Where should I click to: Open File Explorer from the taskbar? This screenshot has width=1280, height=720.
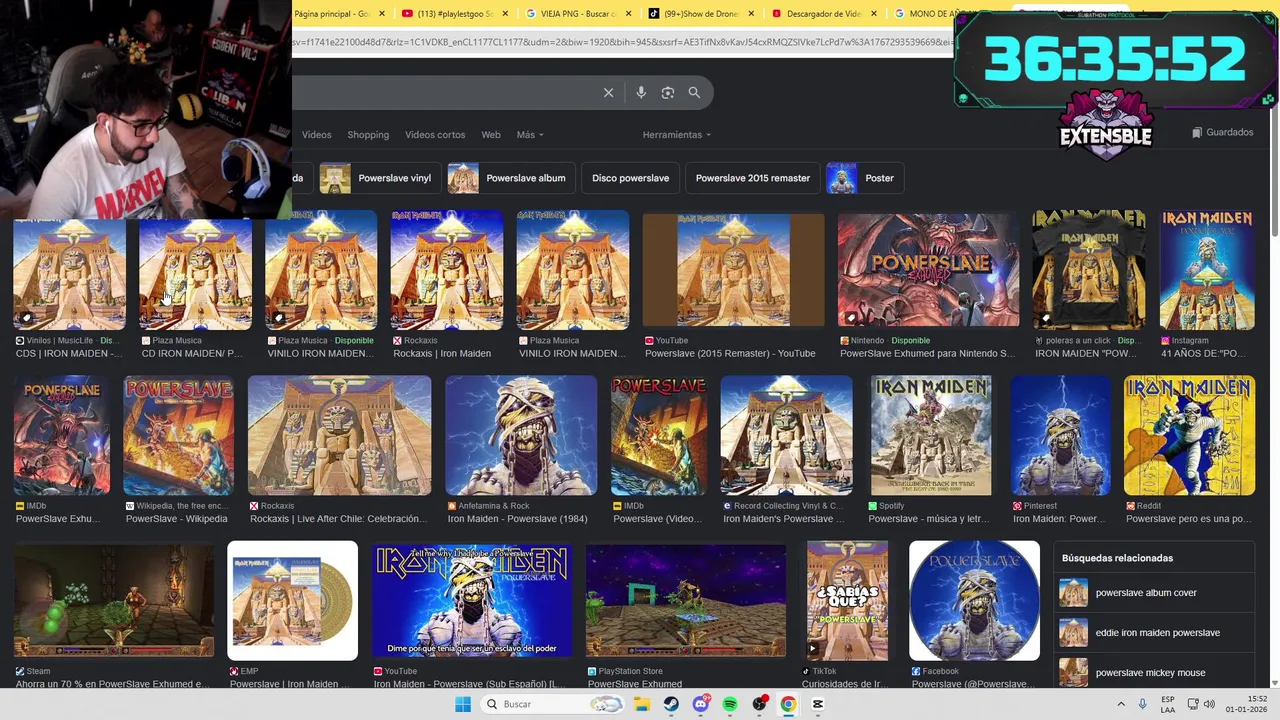642,704
